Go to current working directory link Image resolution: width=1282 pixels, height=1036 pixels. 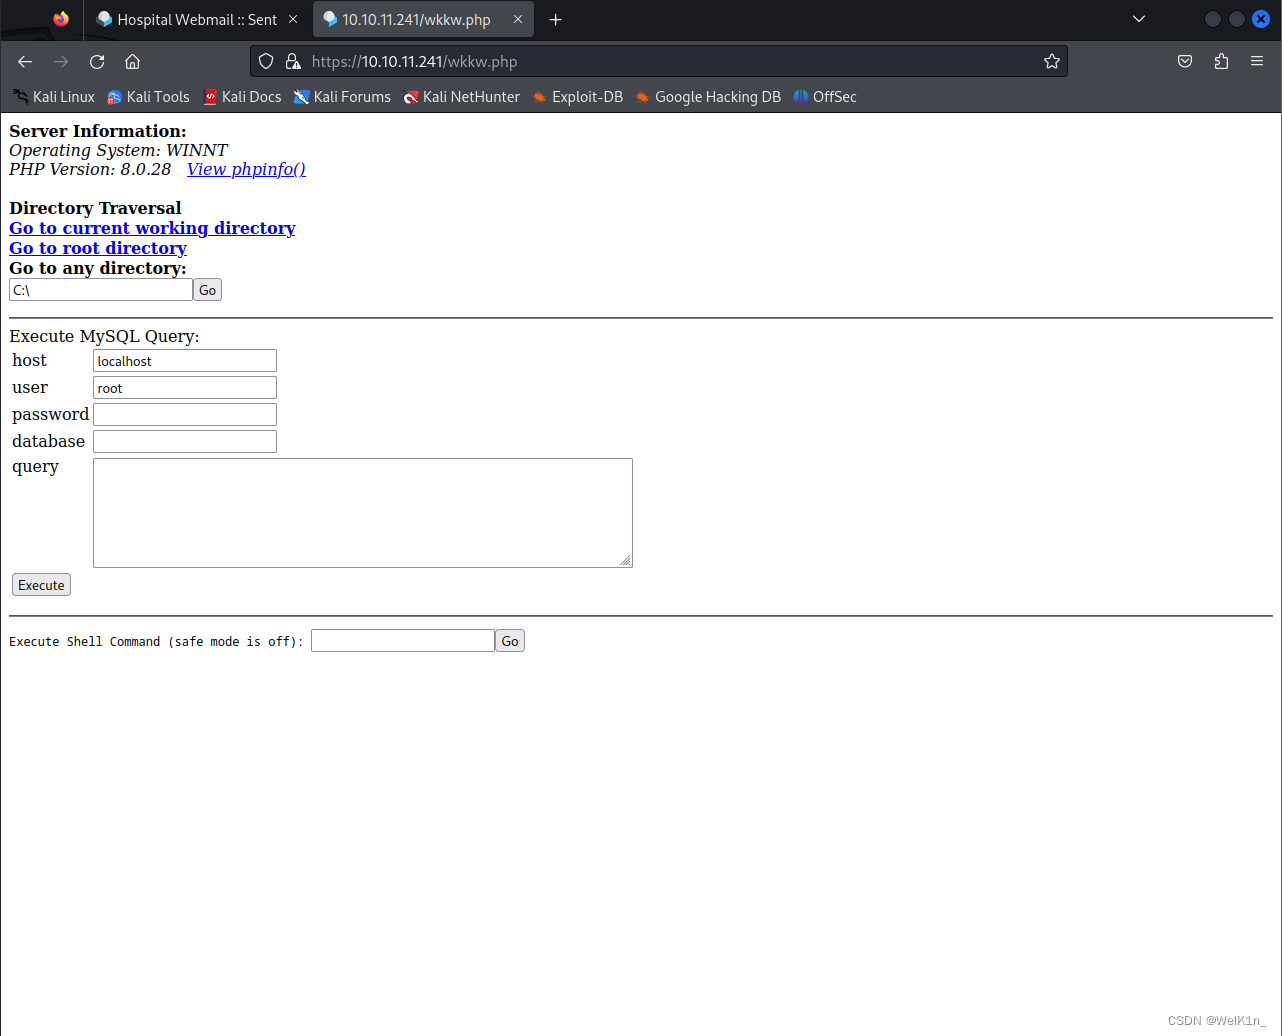click(152, 228)
